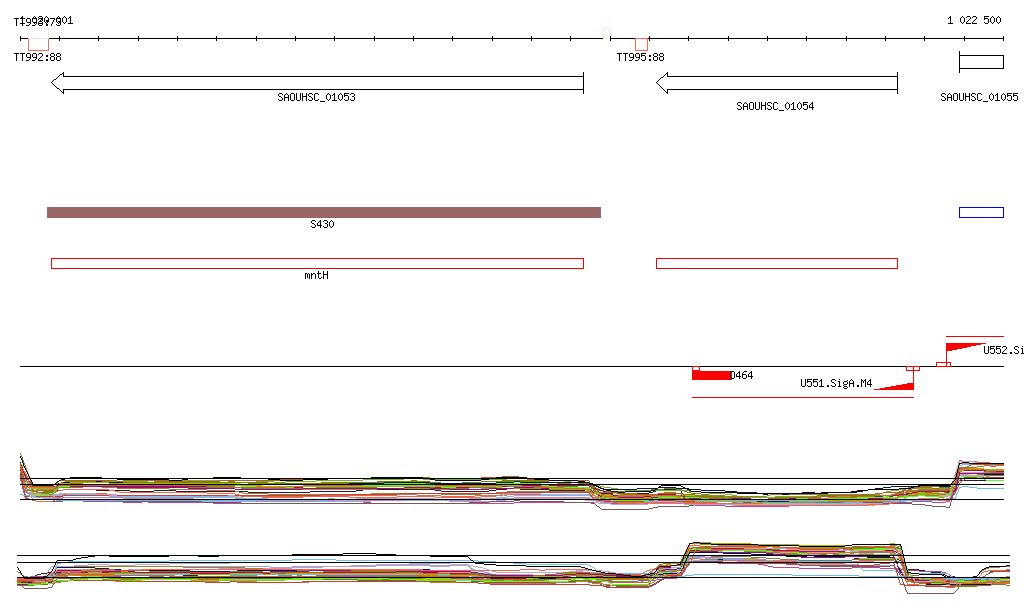Select the SAOUHSC_01054 gene arrow
The image size is (1024, 611).
776,83
